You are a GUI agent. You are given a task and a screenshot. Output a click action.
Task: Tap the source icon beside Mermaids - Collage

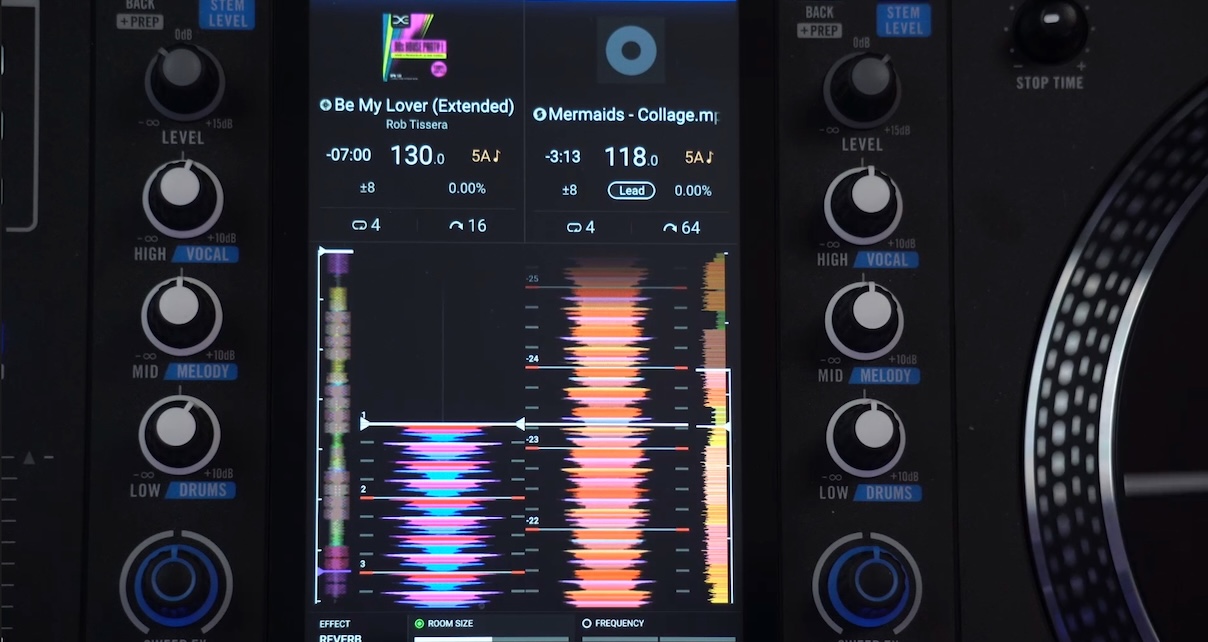click(x=539, y=114)
